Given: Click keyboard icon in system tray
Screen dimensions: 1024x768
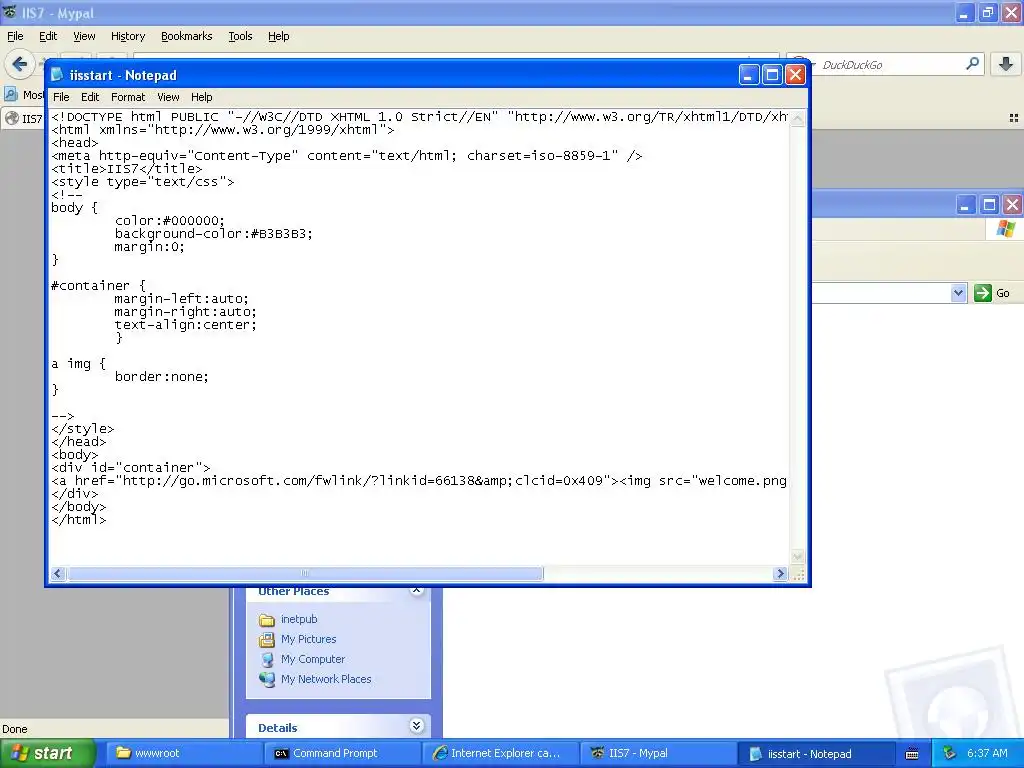Looking at the screenshot, I should tap(912, 754).
